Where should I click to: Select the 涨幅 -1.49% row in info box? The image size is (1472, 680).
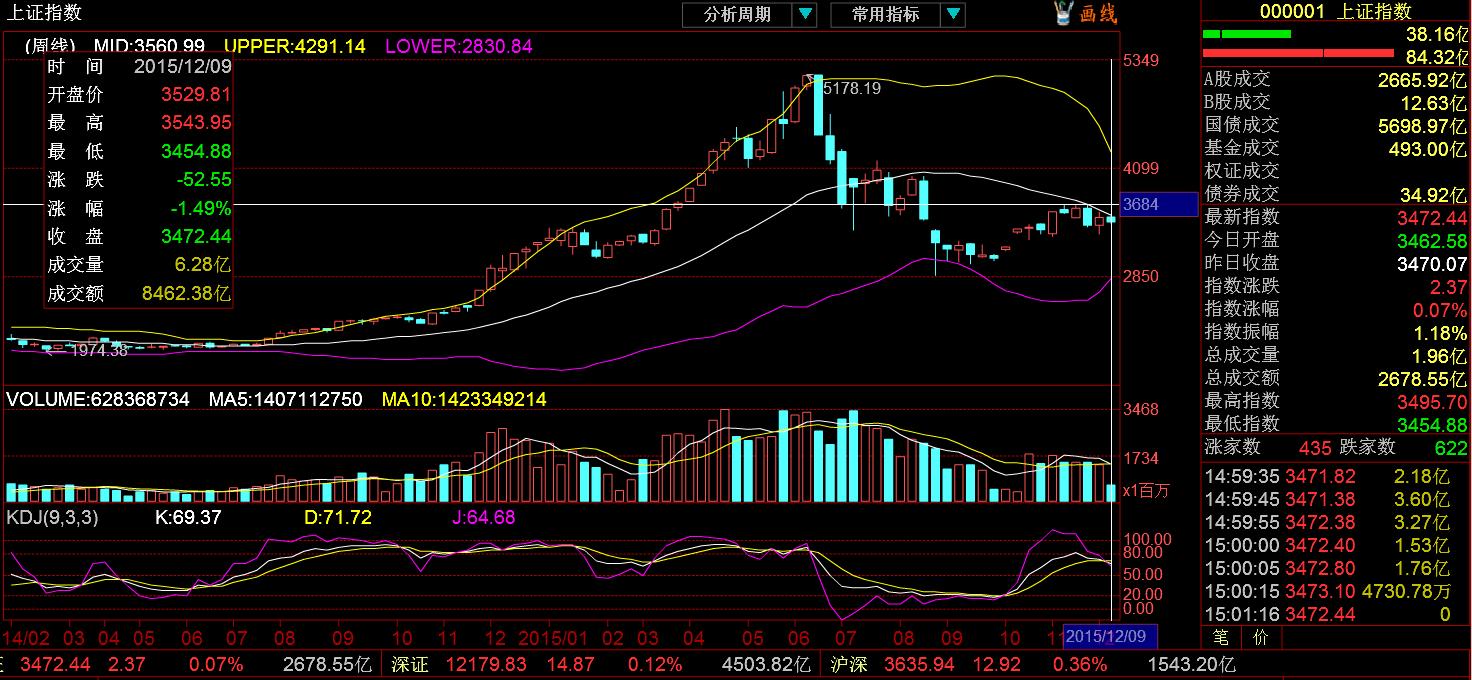coord(139,209)
